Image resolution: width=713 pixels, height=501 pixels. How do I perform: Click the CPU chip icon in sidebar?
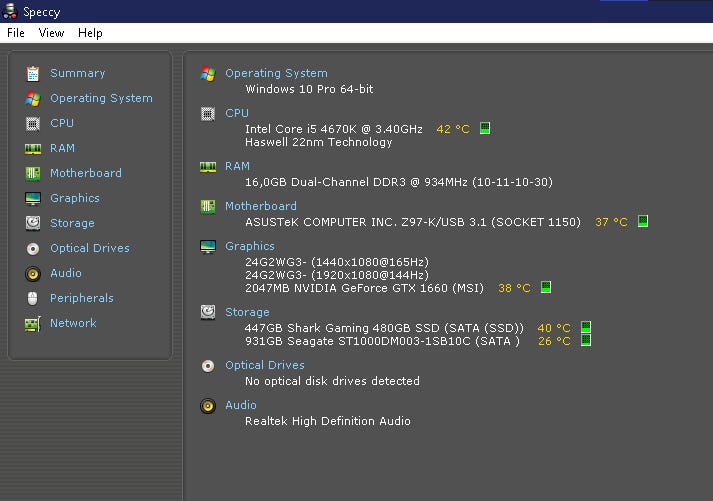[33, 123]
